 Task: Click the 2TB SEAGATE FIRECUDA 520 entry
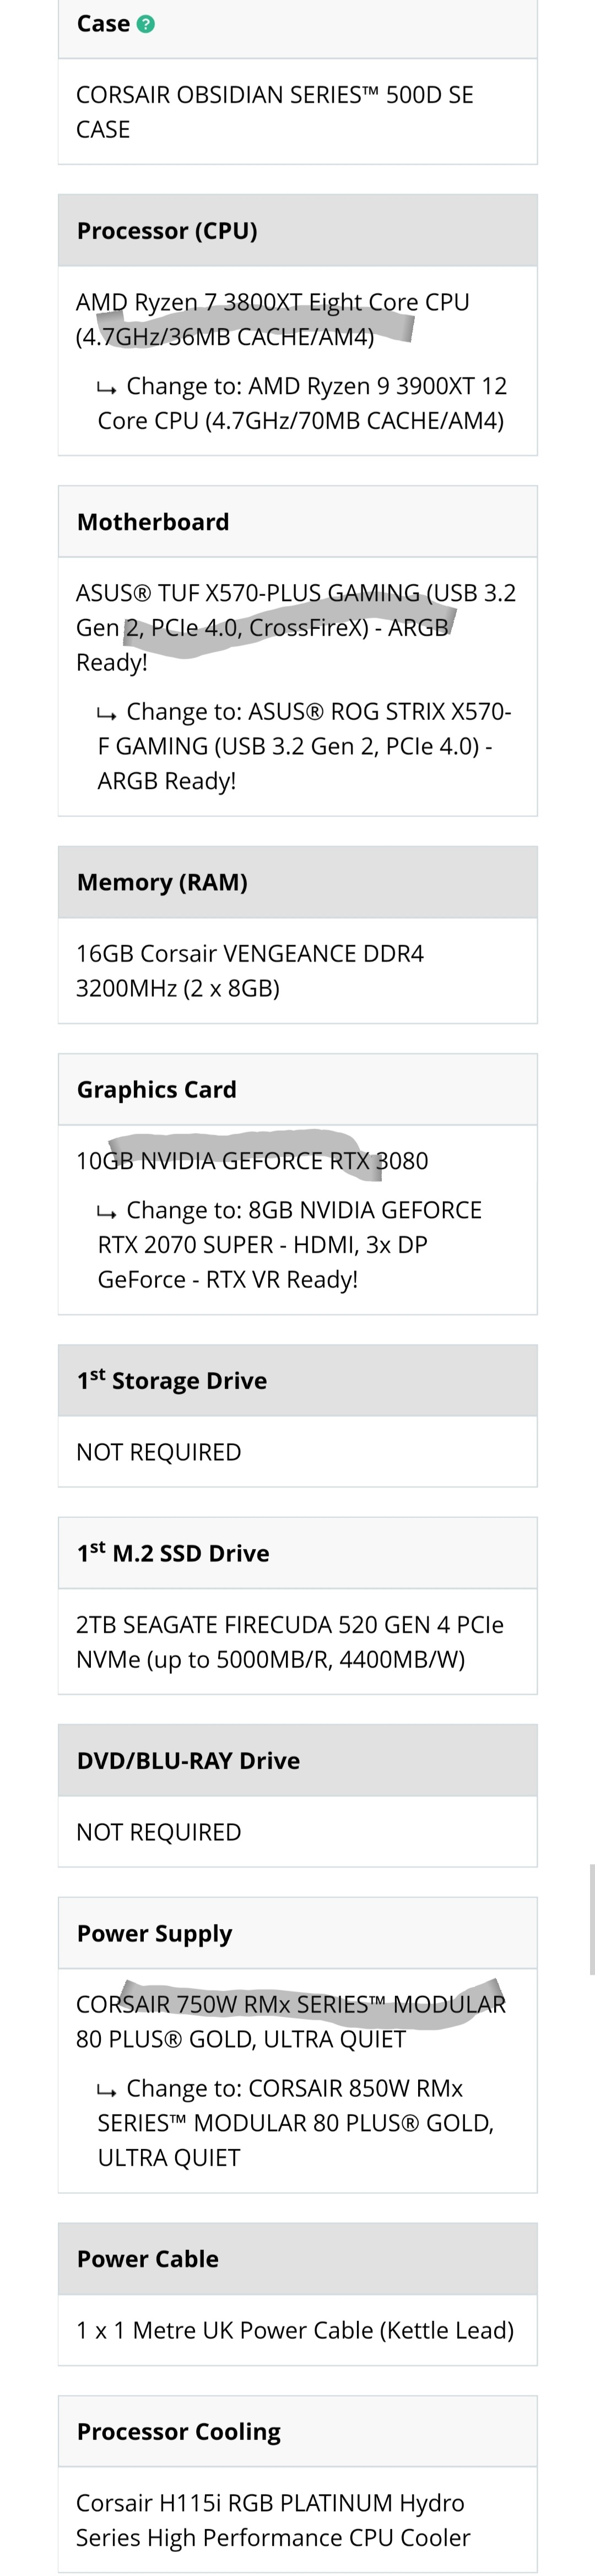point(290,1642)
